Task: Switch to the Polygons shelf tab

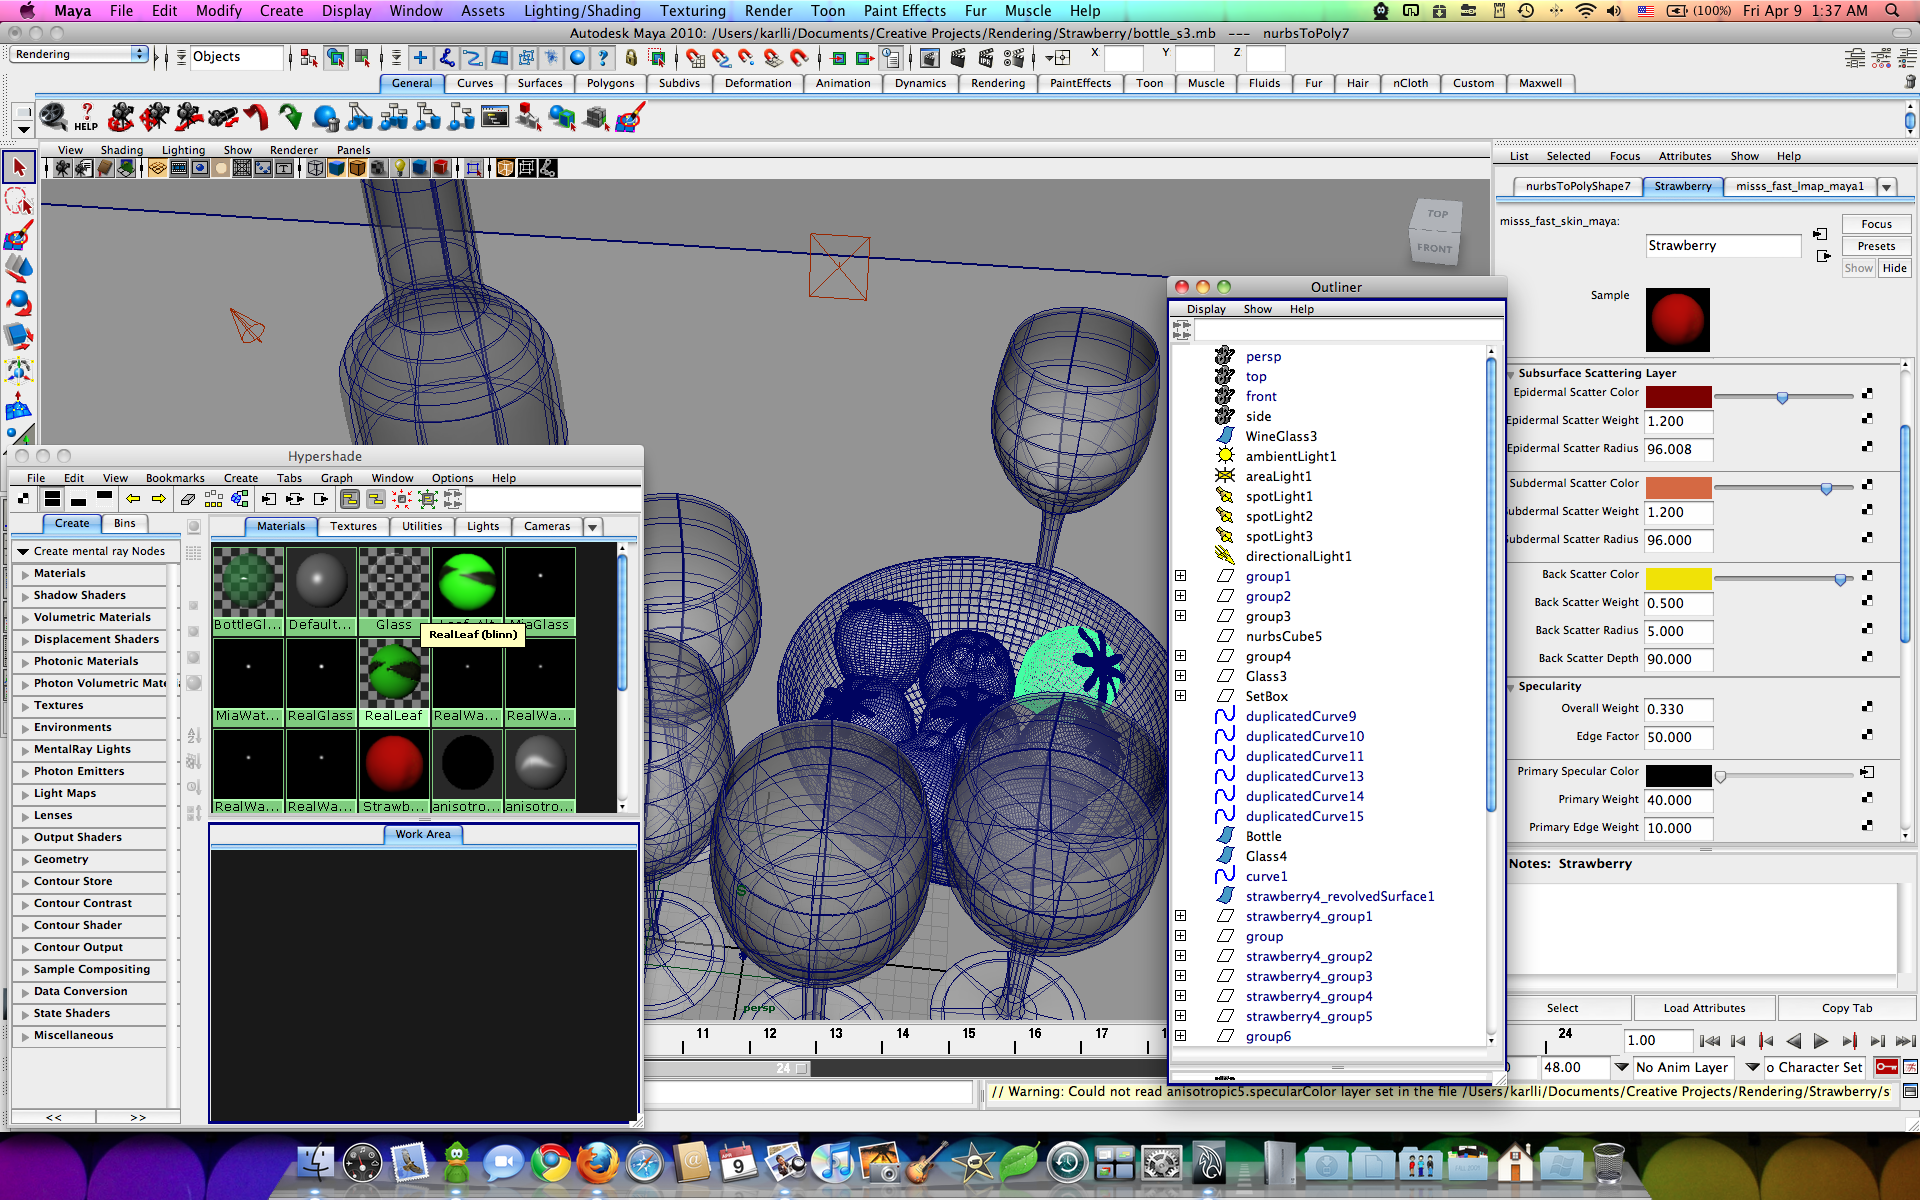Action: 610,84
